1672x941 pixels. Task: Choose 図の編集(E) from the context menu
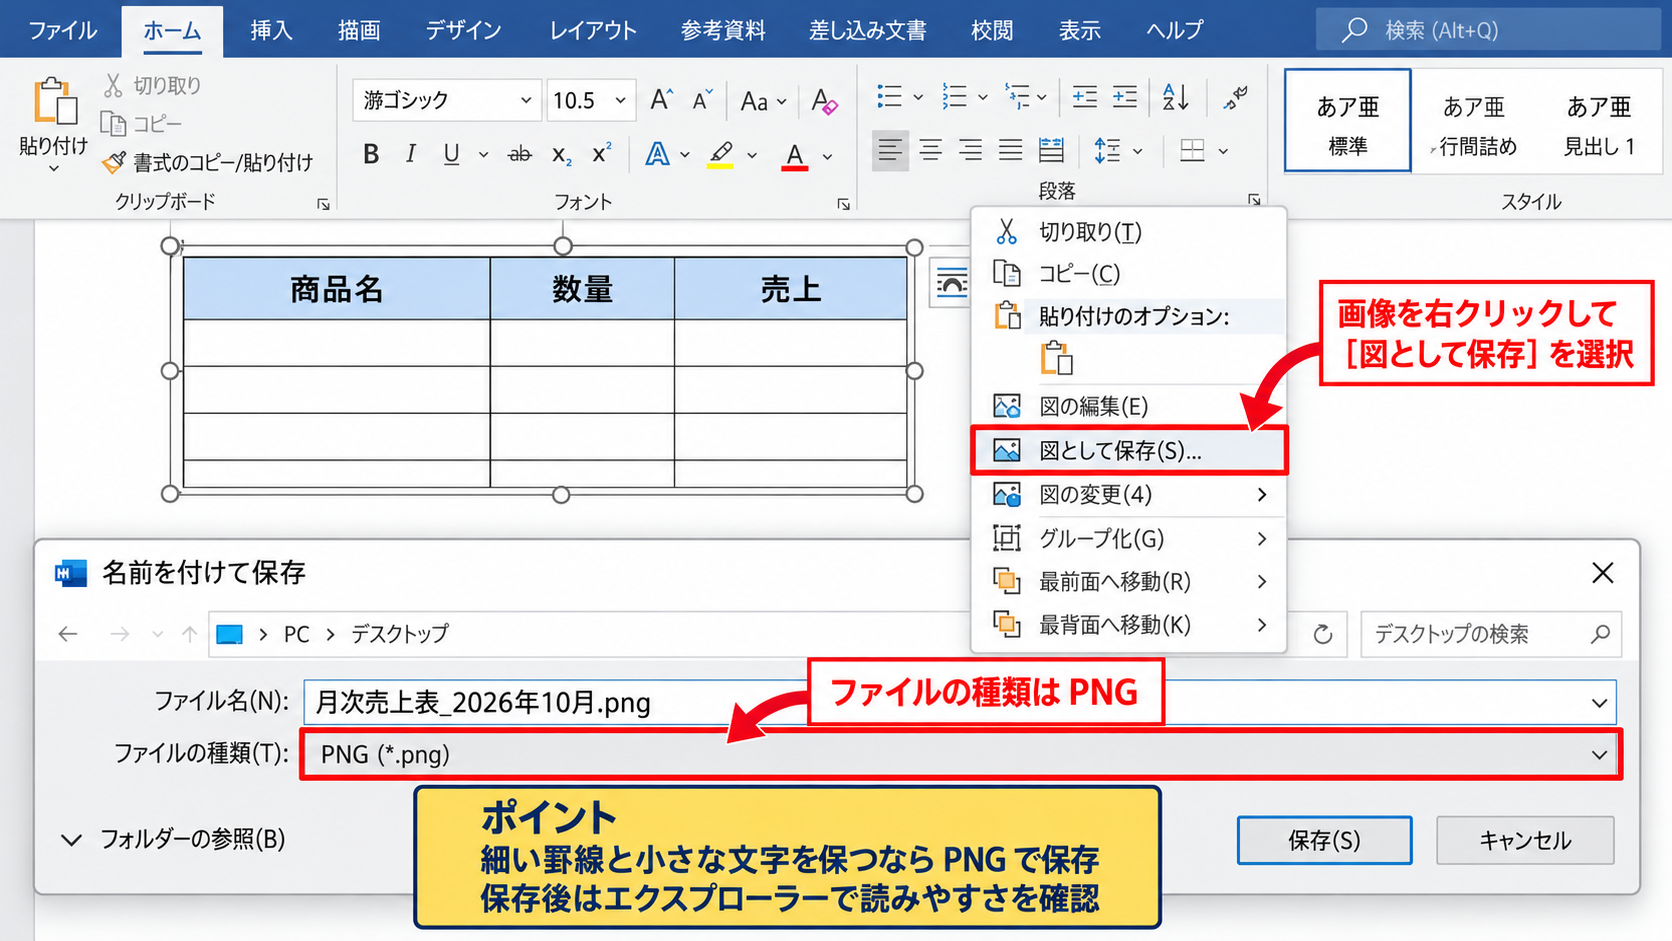[x=1128, y=406]
